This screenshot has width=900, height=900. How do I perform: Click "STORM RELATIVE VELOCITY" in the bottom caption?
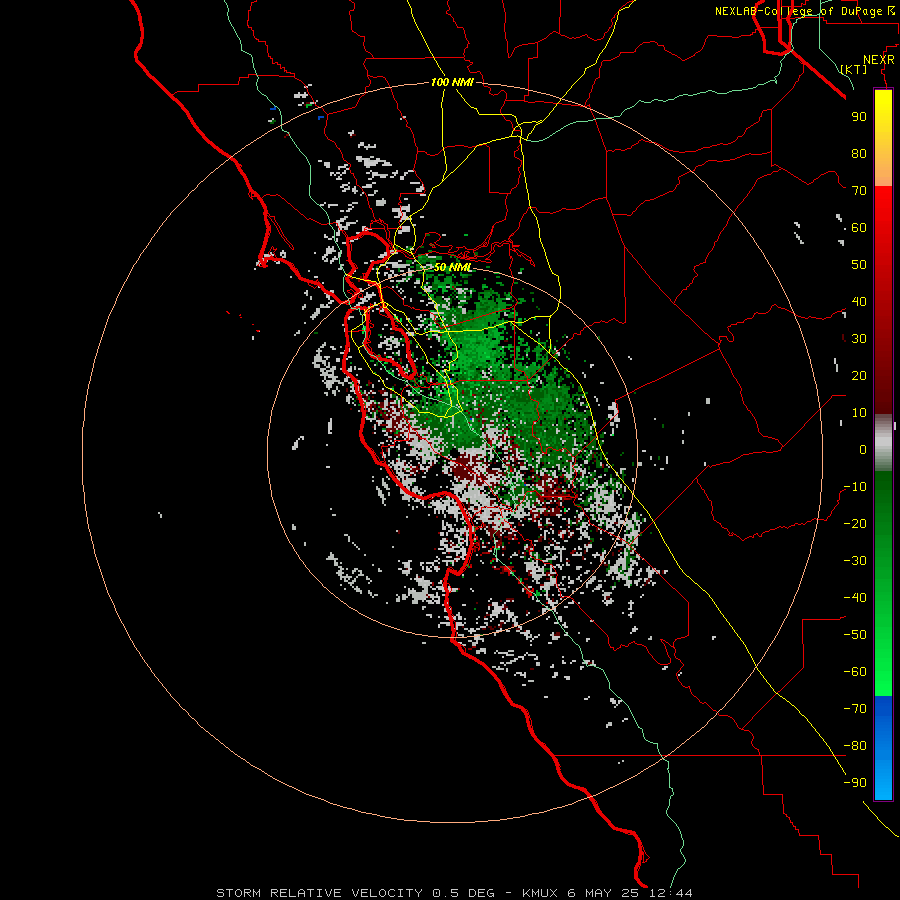coord(319,893)
